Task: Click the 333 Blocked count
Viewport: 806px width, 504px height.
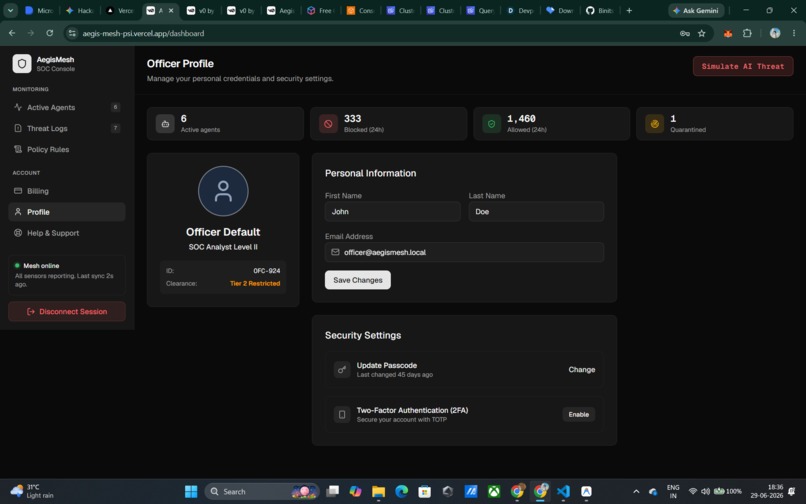Action: click(x=353, y=118)
